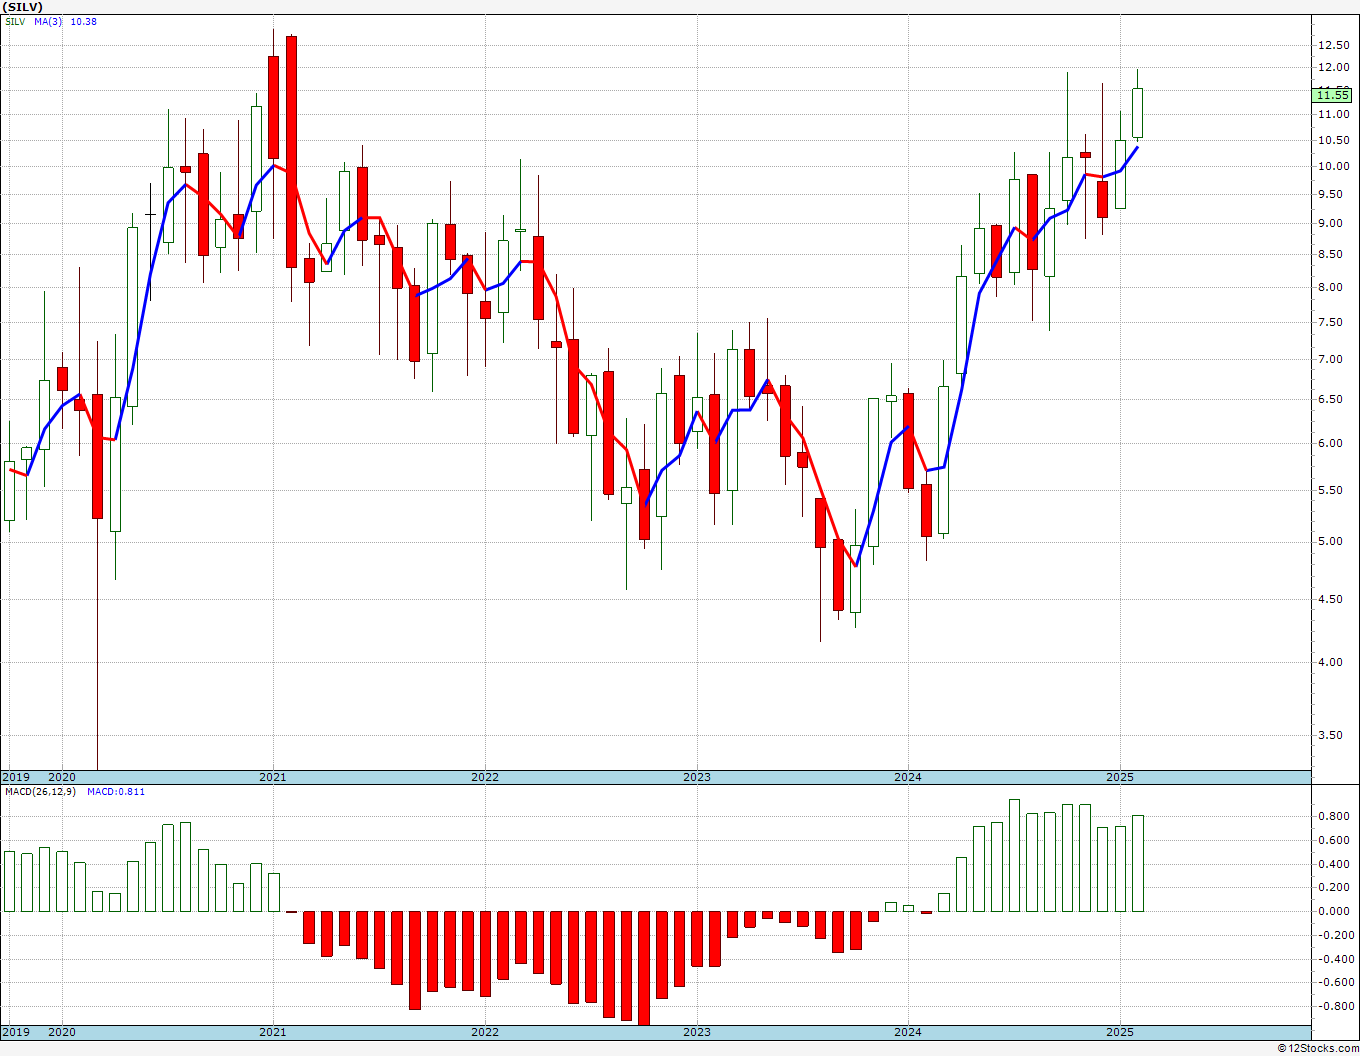Click the 11.00 price axis label
1360x1056 pixels.
coord(1332,115)
